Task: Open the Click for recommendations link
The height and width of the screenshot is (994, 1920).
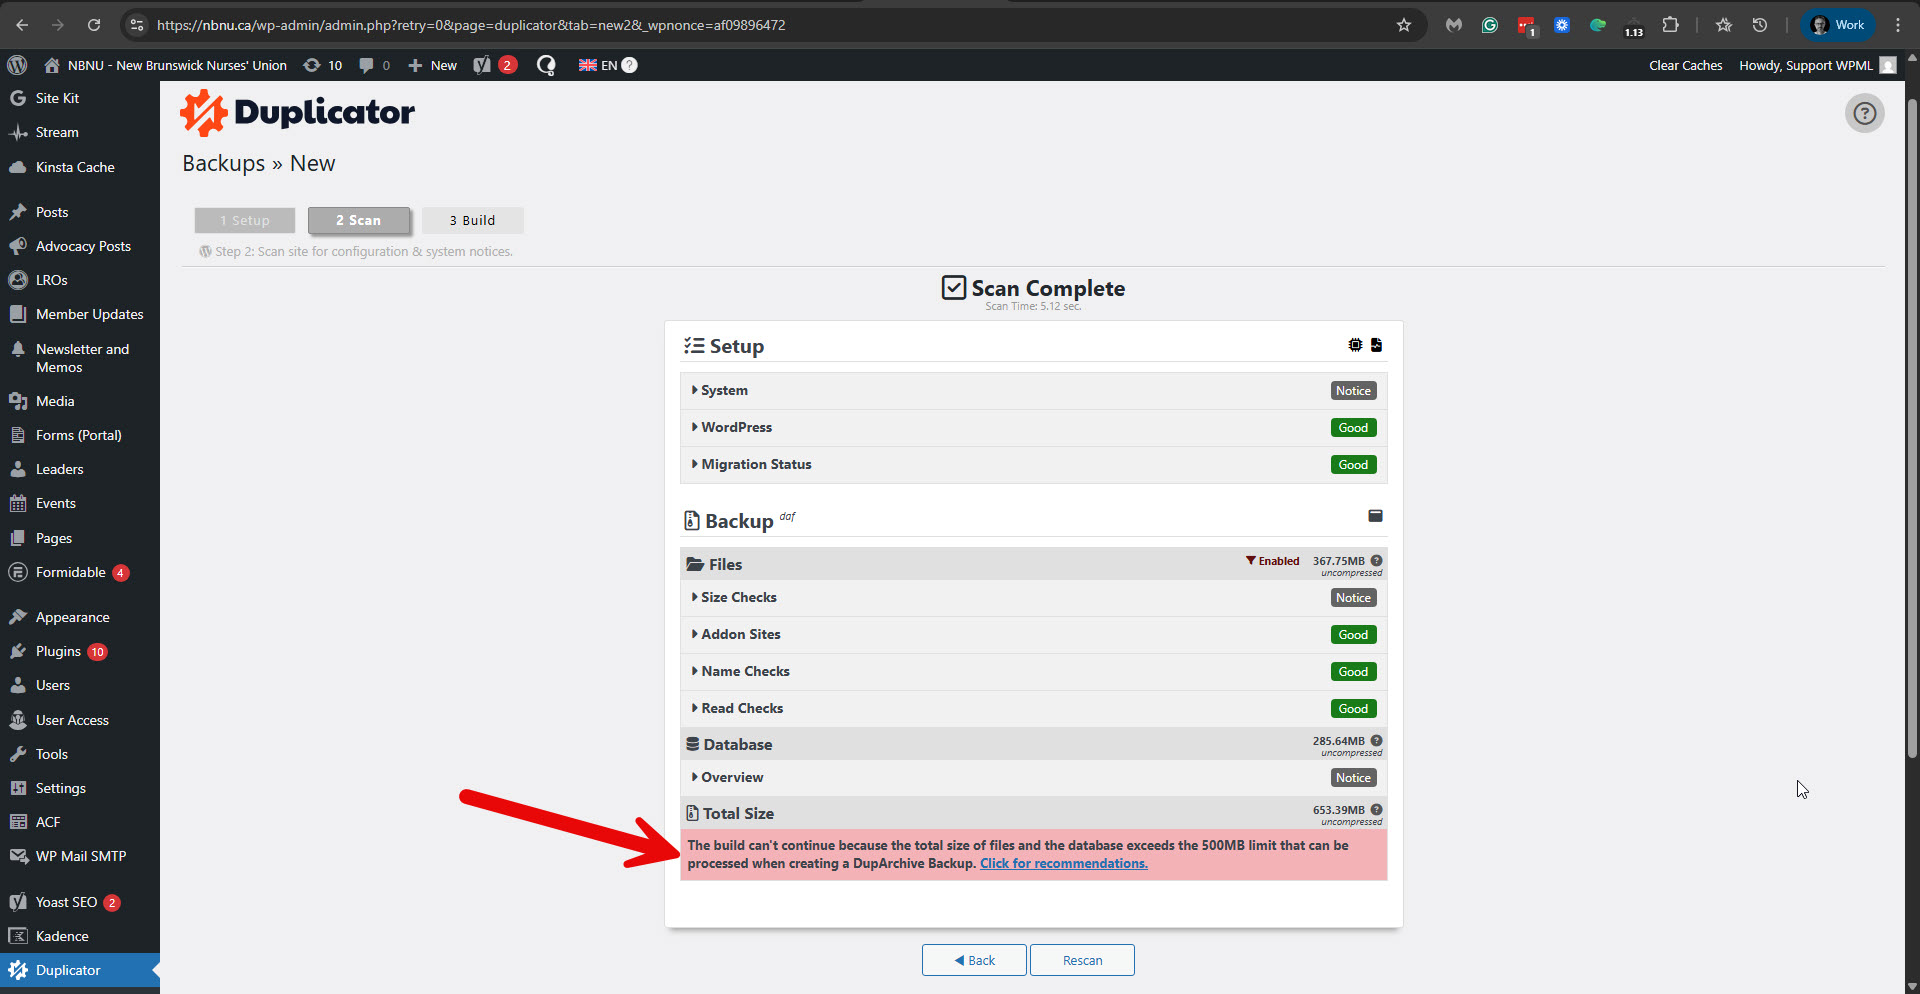Action: click(x=1063, y=864)
